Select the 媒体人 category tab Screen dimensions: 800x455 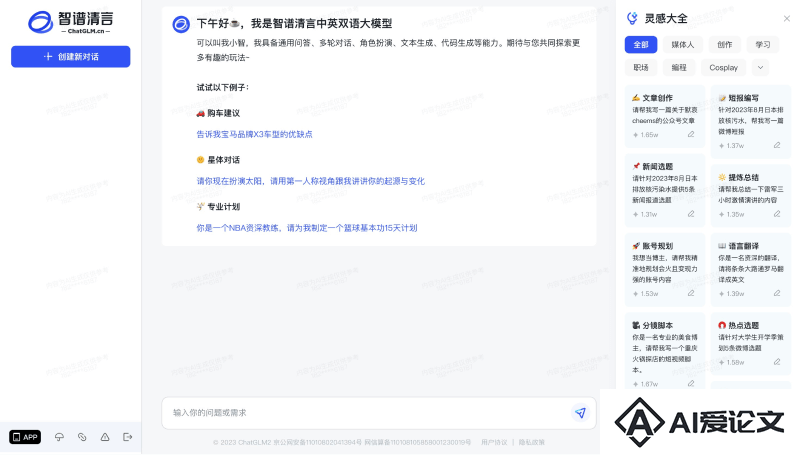pyautogui.click(x=683, y=44)
